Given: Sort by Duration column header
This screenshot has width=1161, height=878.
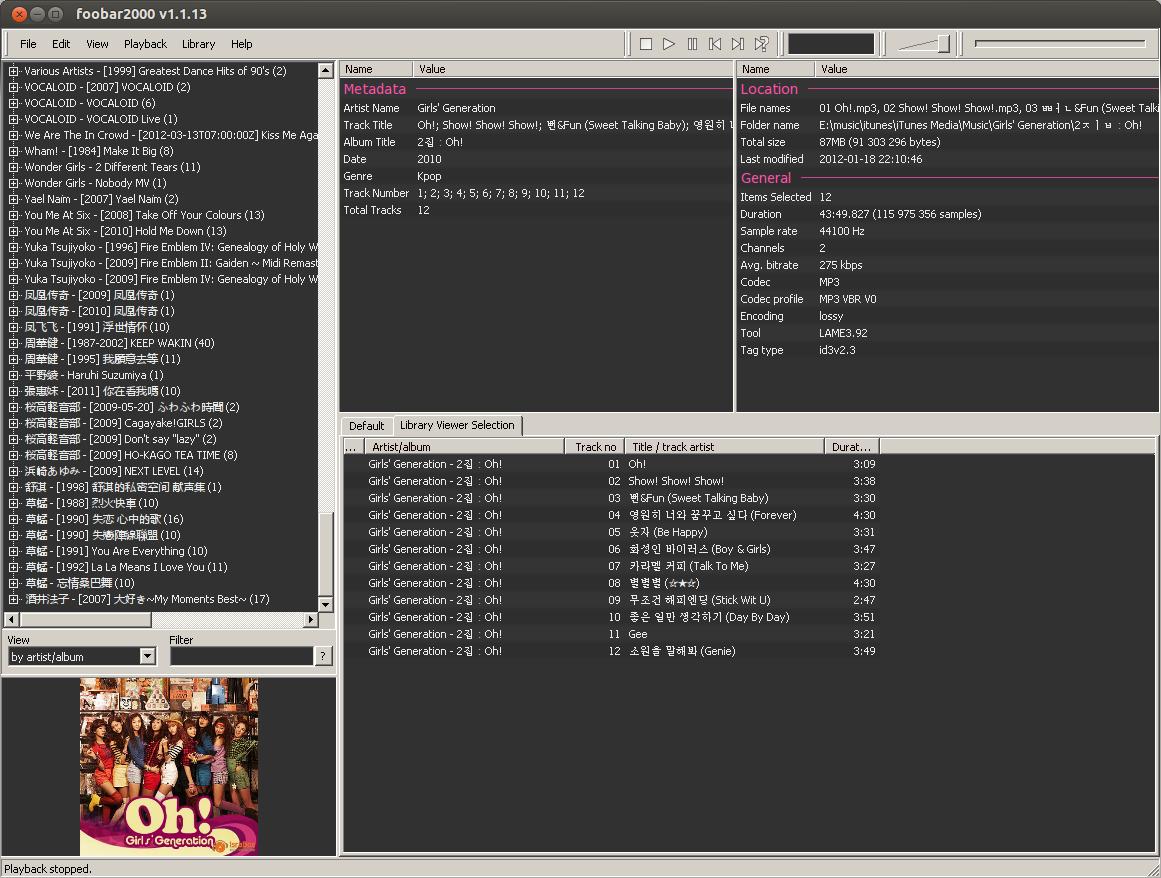Looking at the screenshot, I should [851, 447].
